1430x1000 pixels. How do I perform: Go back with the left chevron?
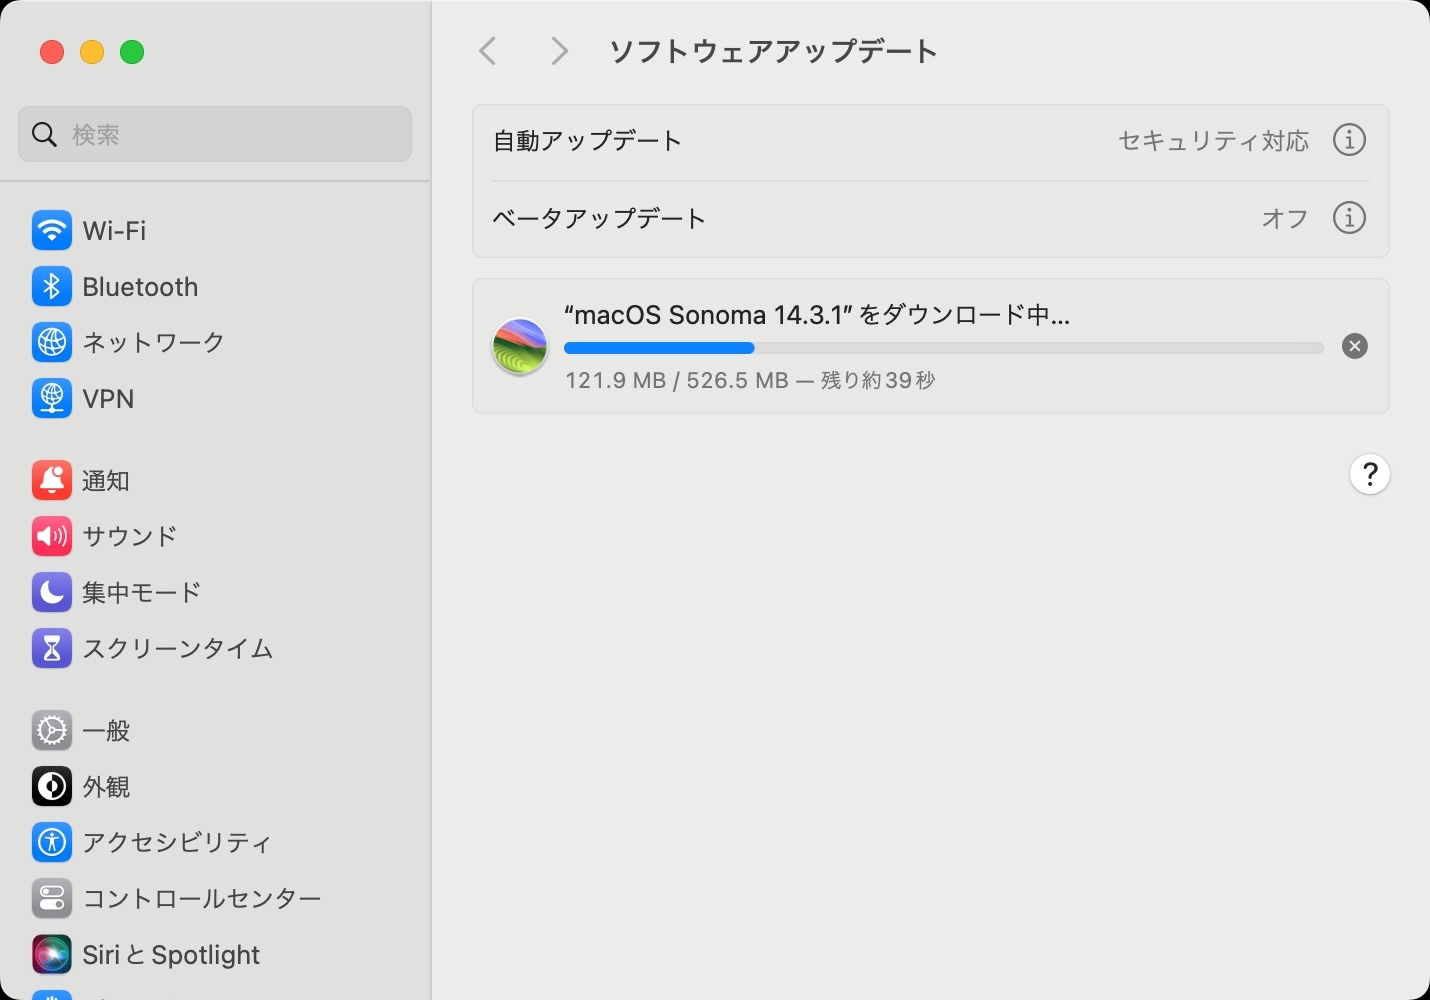488,51
